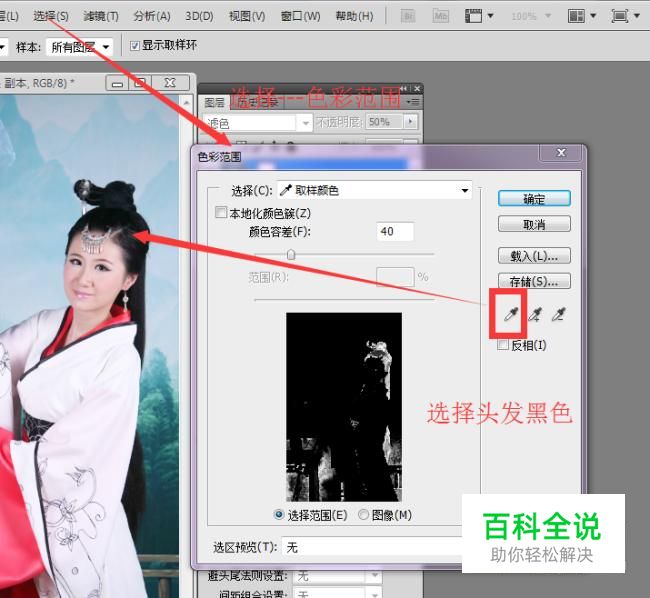Click the document window scrollbar up arrow
650x598 pixels.
tap(186, 102)
